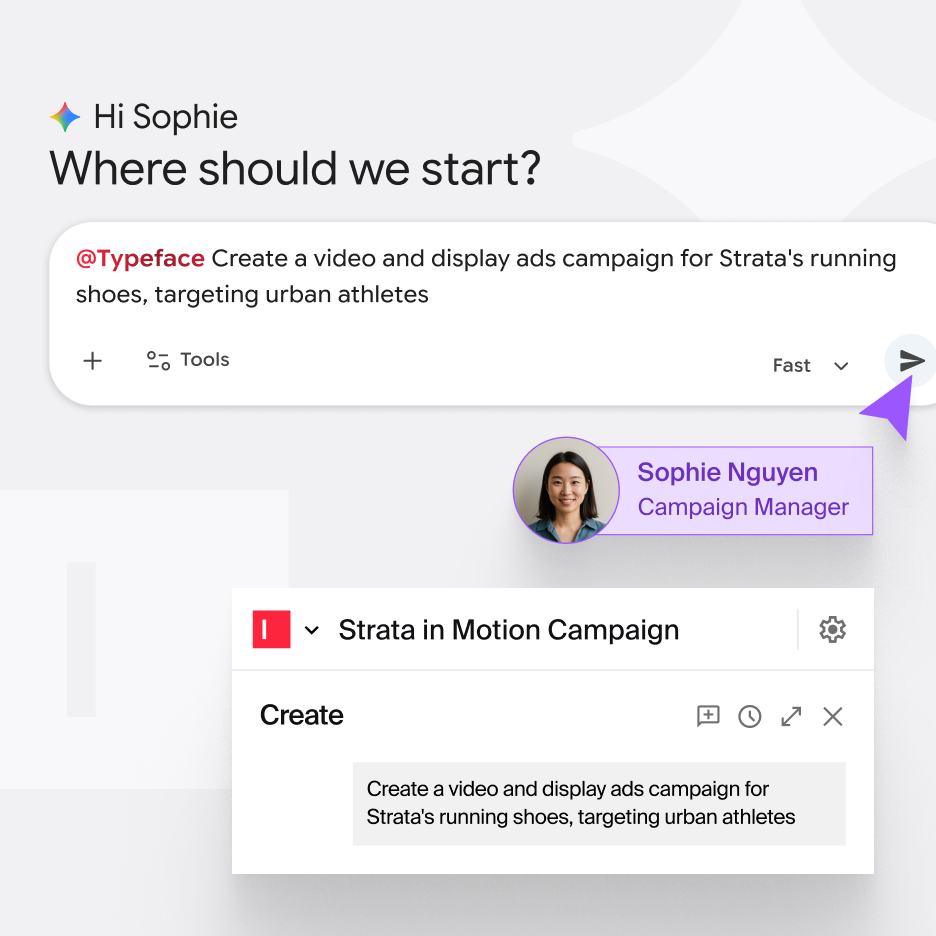Click the campaign prompt message bubble
Screen dimensions: 936x936
599,803
